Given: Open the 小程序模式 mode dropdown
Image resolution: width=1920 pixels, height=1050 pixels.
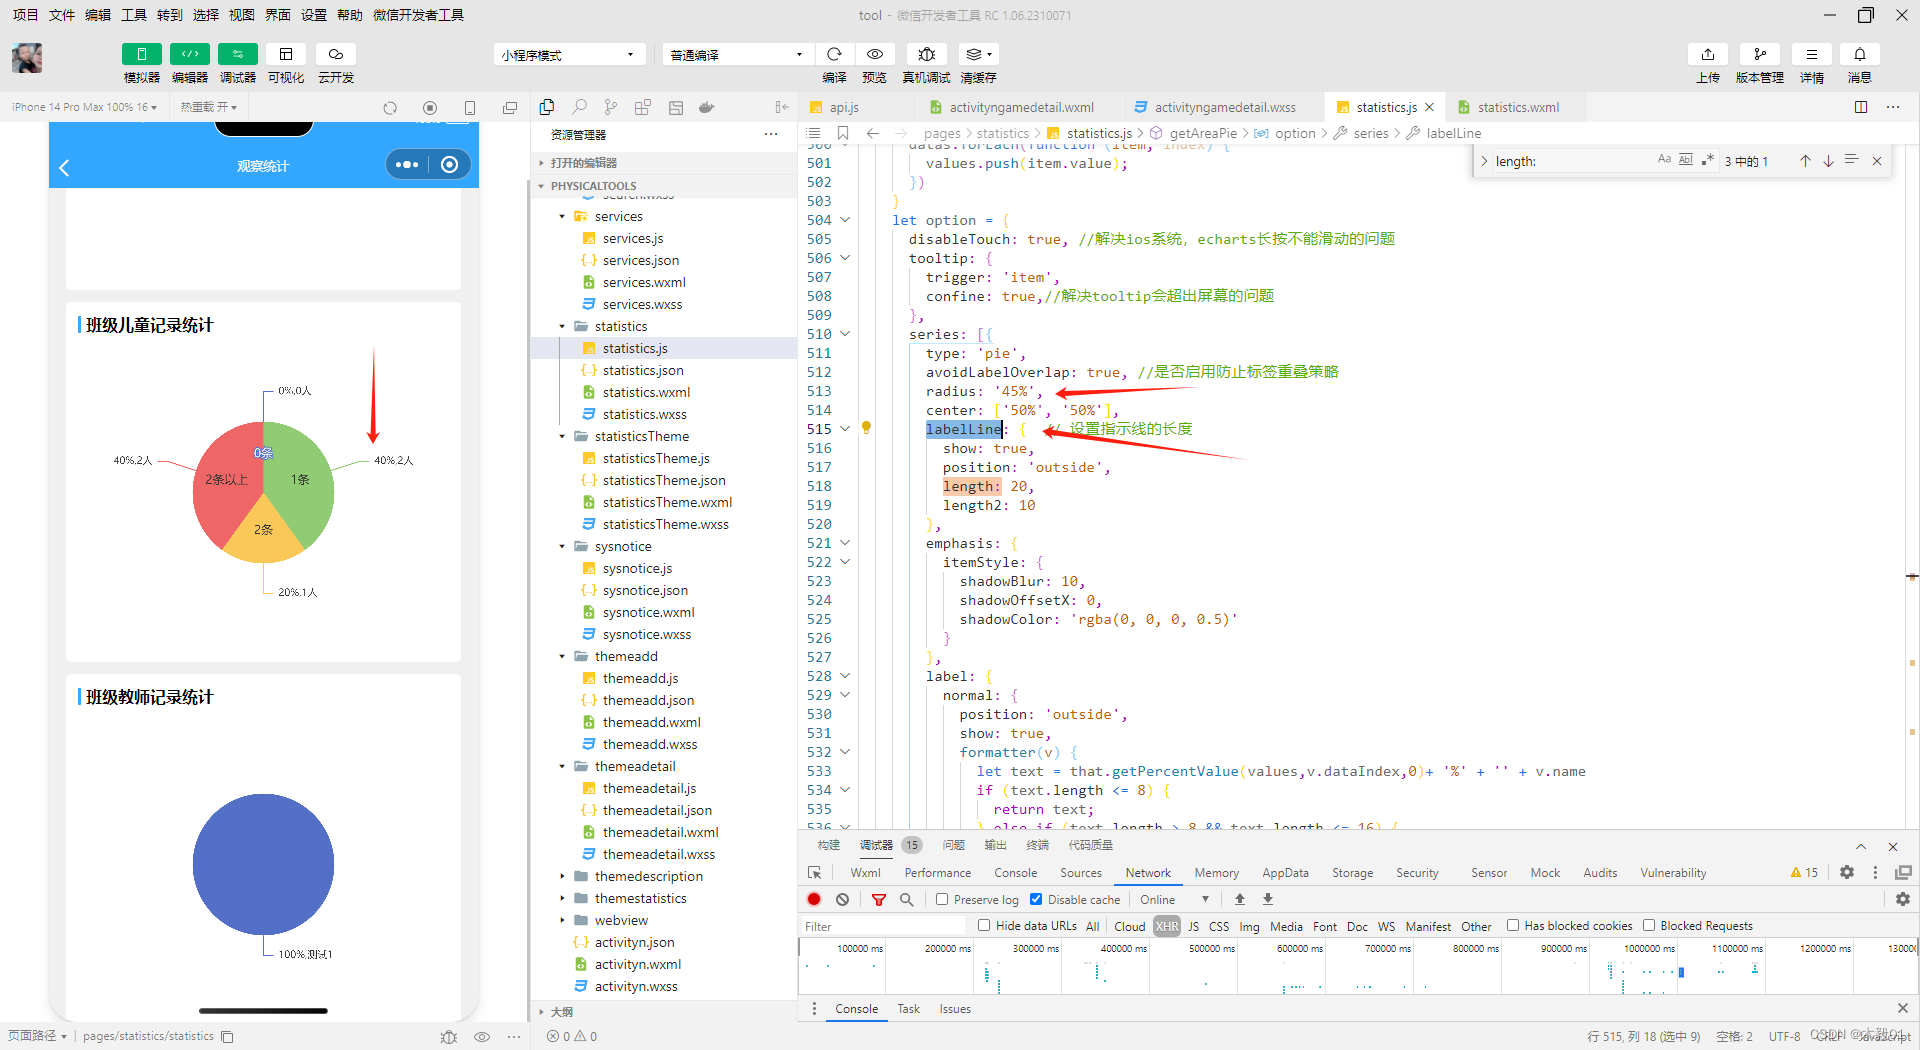Looking at the screenshot, I should click(x=569, y=54).
